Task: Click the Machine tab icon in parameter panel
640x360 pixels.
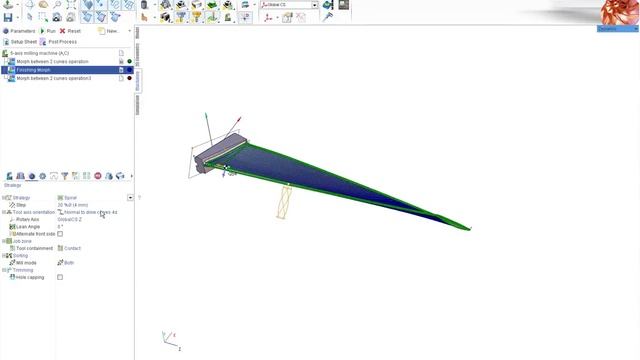Action: click(x=9, y=176)
